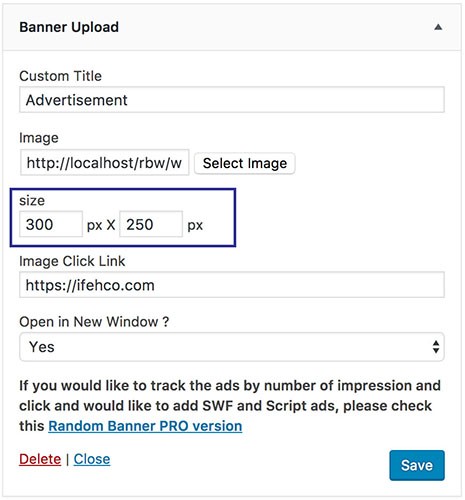Click the Open in New Window ? label
The width and height of the screenshot is (465, 500).
click(94, 322)
